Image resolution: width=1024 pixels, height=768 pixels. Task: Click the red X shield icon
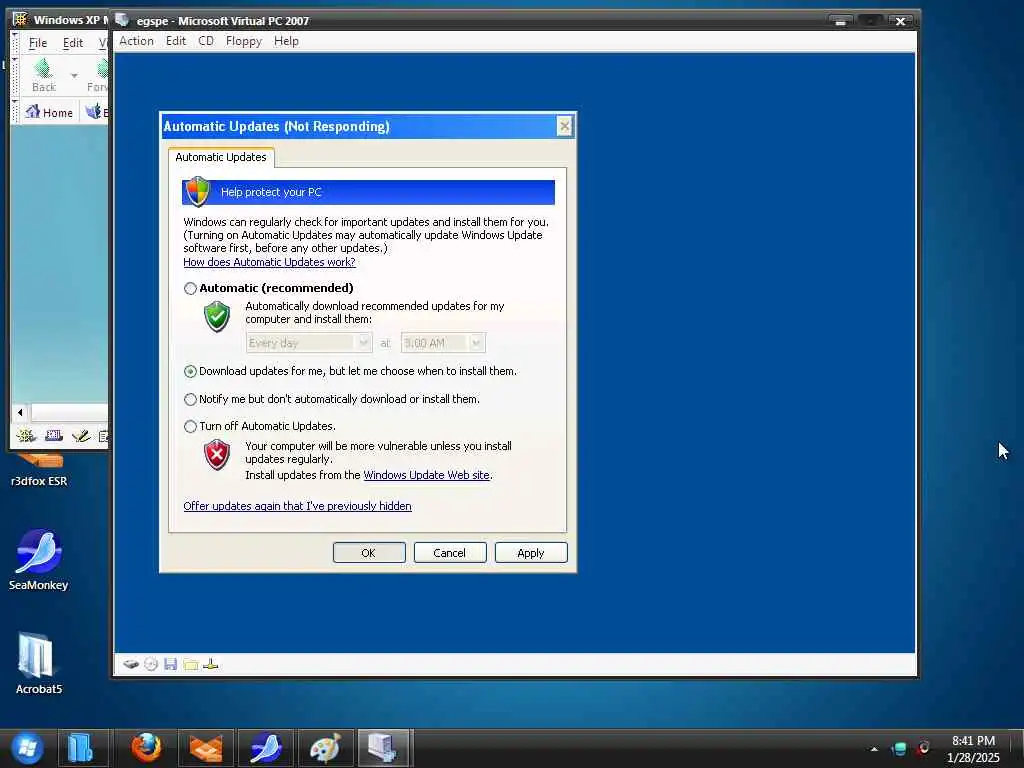(217, 455)
